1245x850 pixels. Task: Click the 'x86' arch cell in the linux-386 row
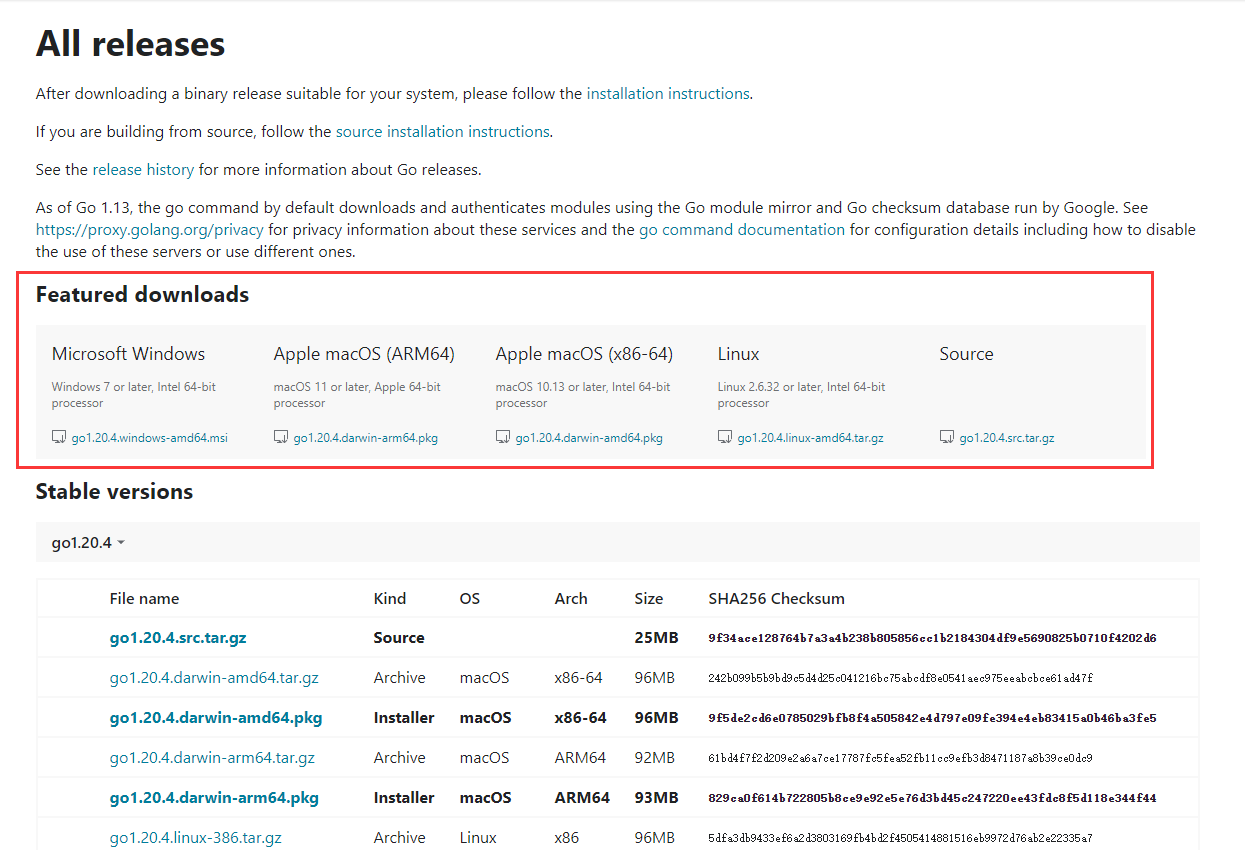[567, 837]
